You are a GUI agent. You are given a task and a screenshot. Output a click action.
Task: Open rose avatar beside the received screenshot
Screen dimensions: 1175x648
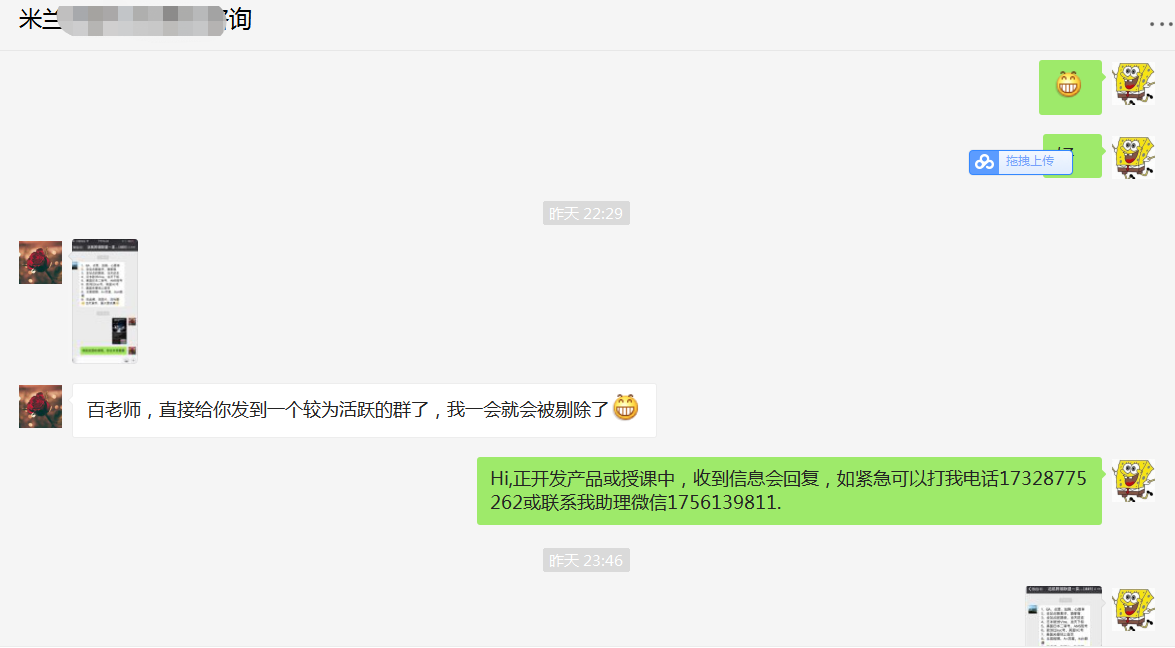click(x=40, y=262)
